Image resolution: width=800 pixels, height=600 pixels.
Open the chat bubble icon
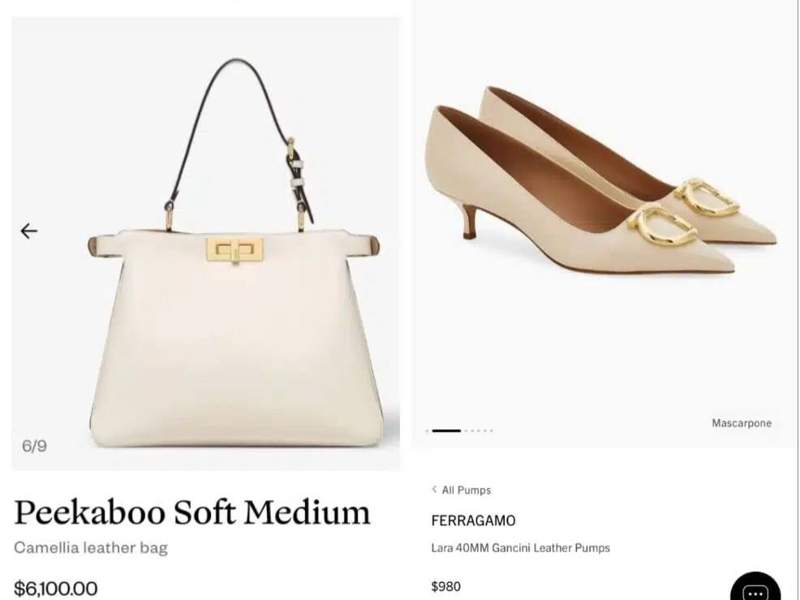755,586
